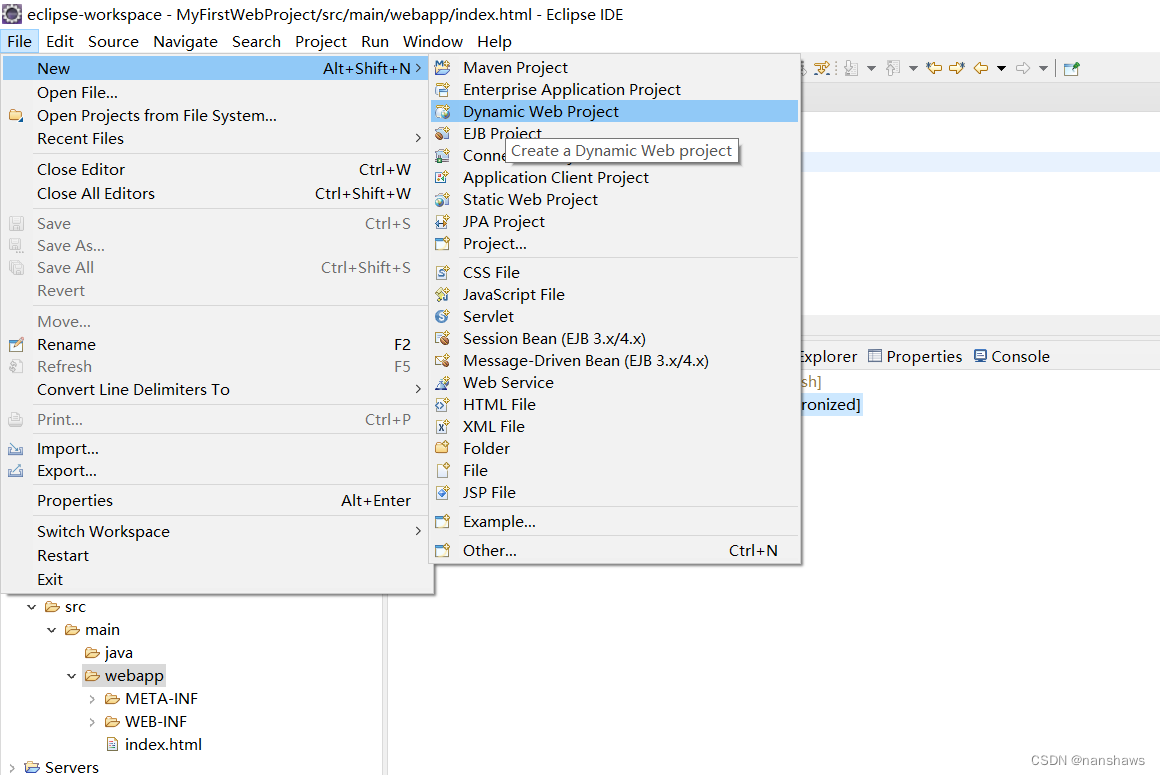Screen dimensions: 1160x775
Task: Click the CSS File icon
Action: click(x=442, y=273)
